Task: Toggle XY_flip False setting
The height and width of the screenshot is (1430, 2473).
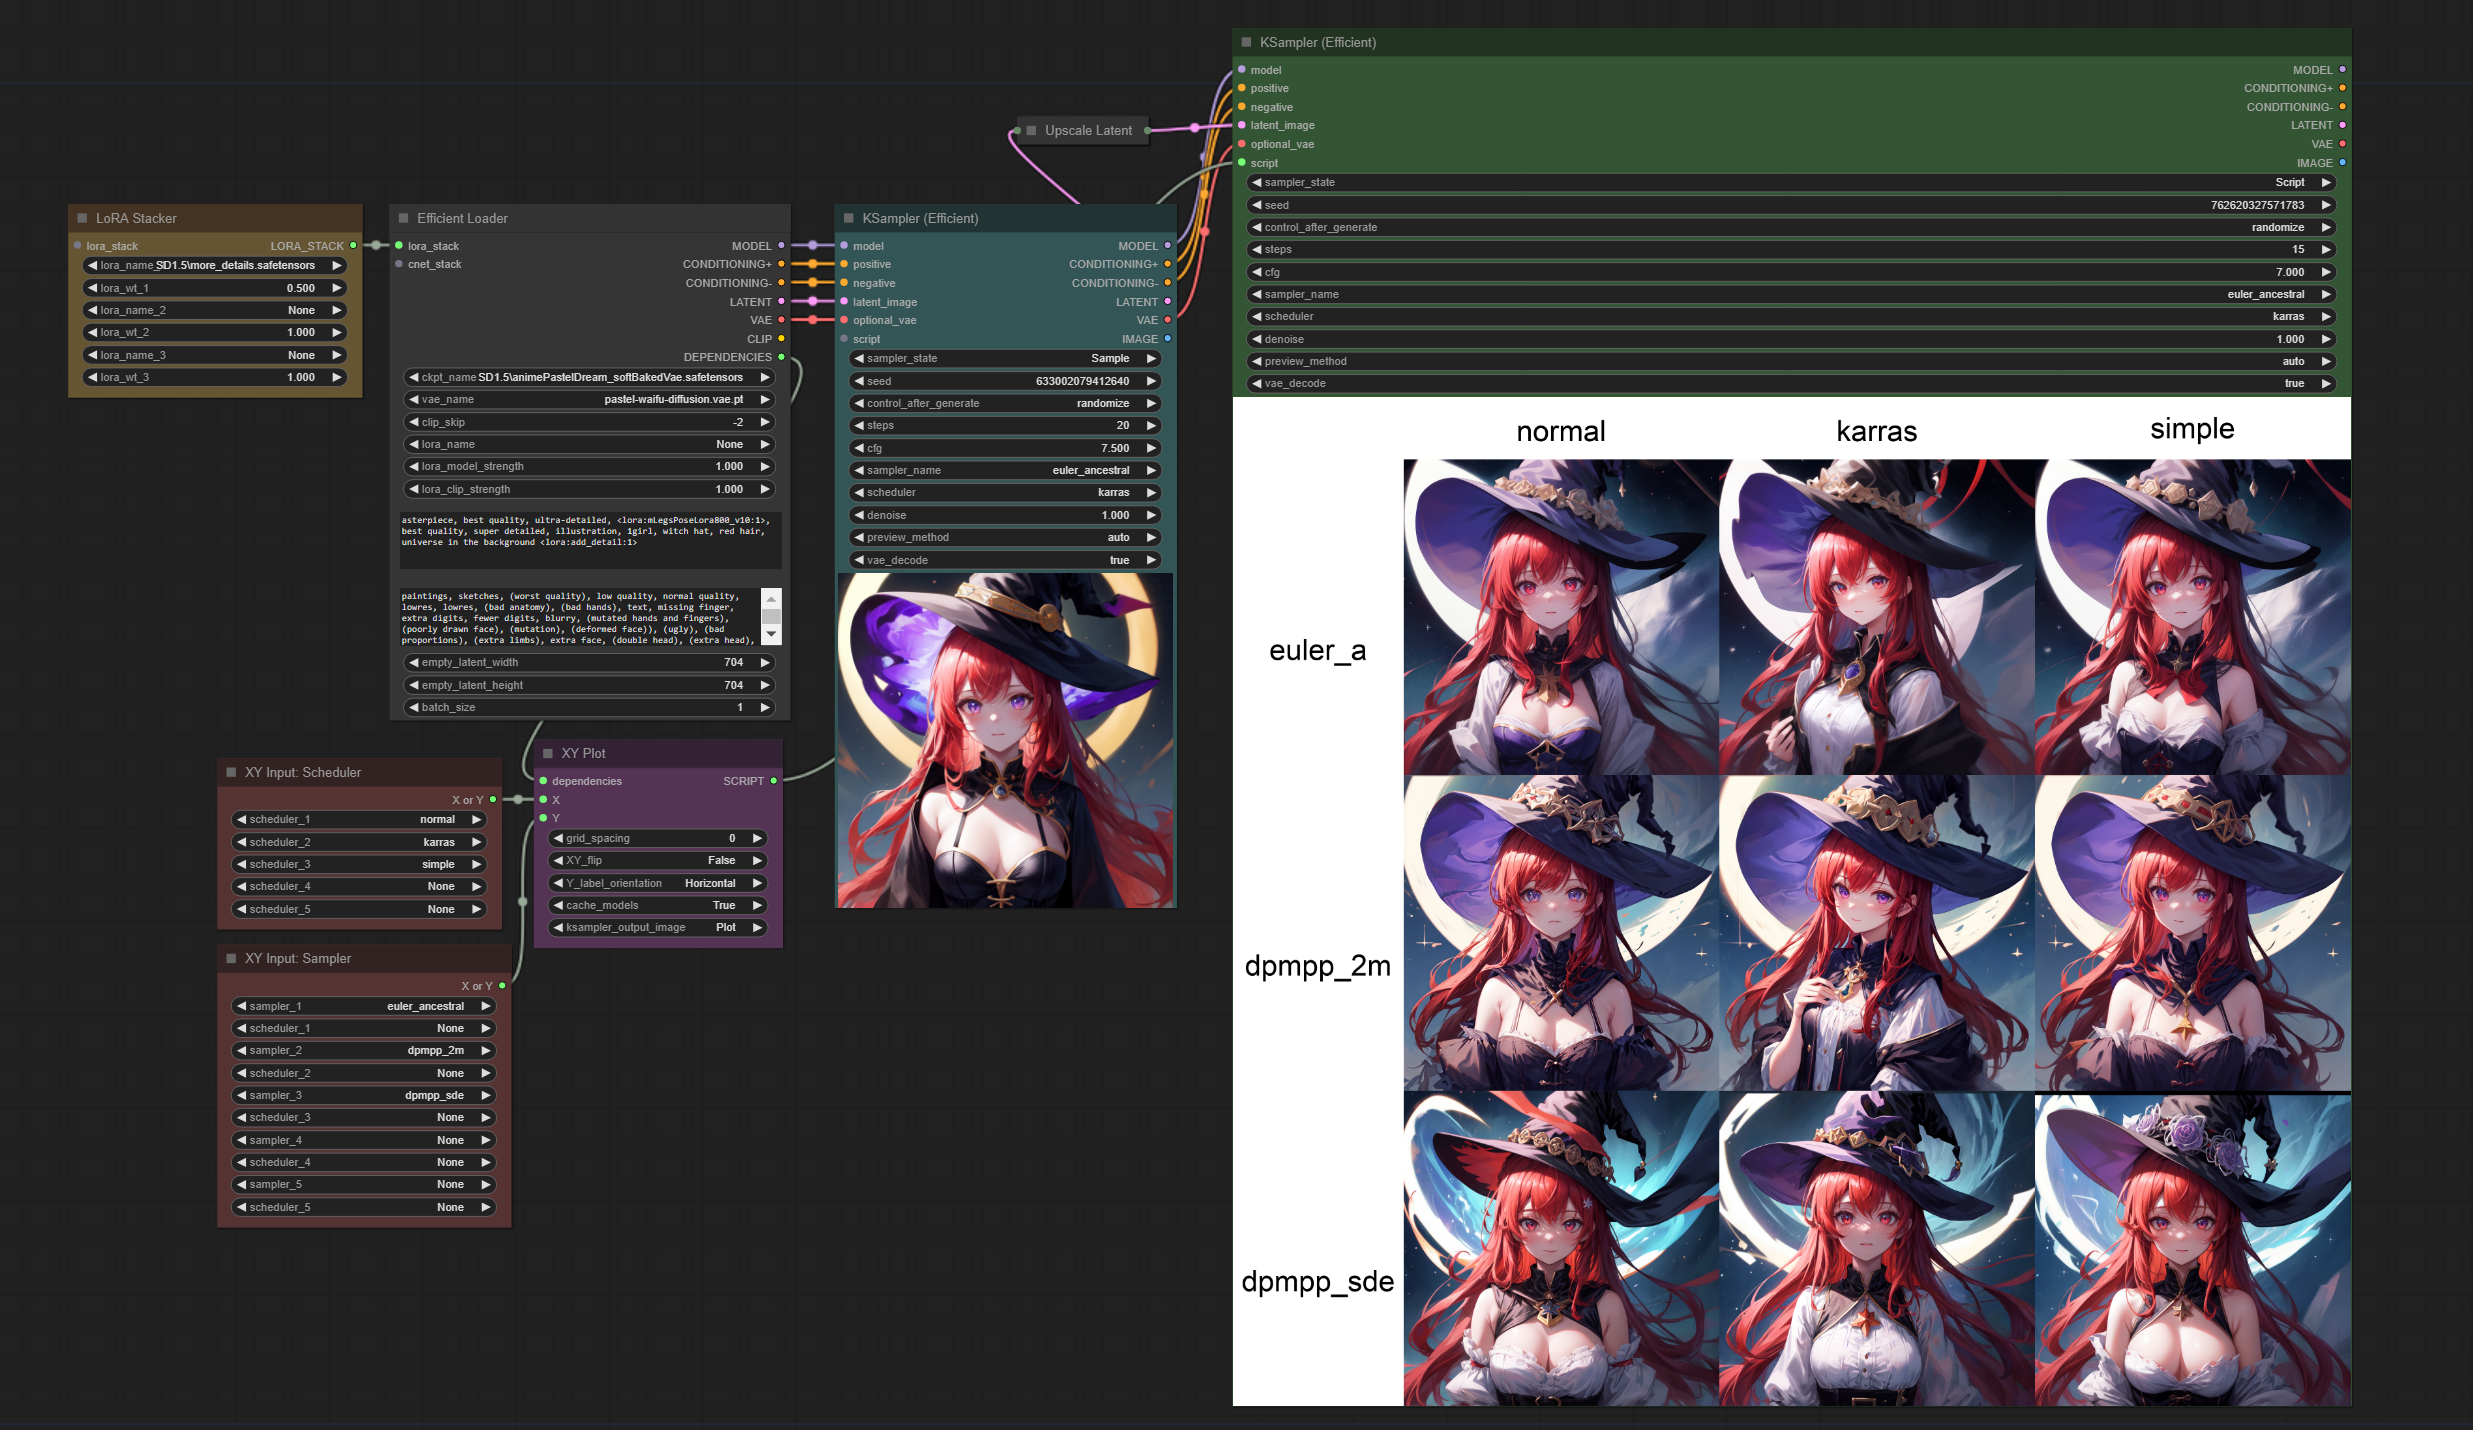Action: coord(658,860)
